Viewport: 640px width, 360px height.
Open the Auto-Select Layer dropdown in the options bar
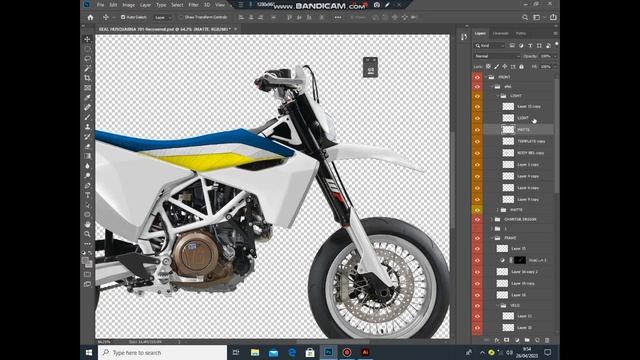[x=162, y=17]
